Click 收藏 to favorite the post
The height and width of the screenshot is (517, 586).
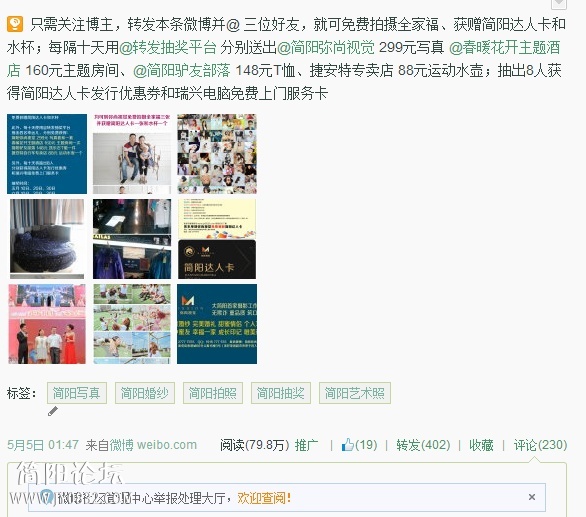pyautogui.click(x=481, y=445)
